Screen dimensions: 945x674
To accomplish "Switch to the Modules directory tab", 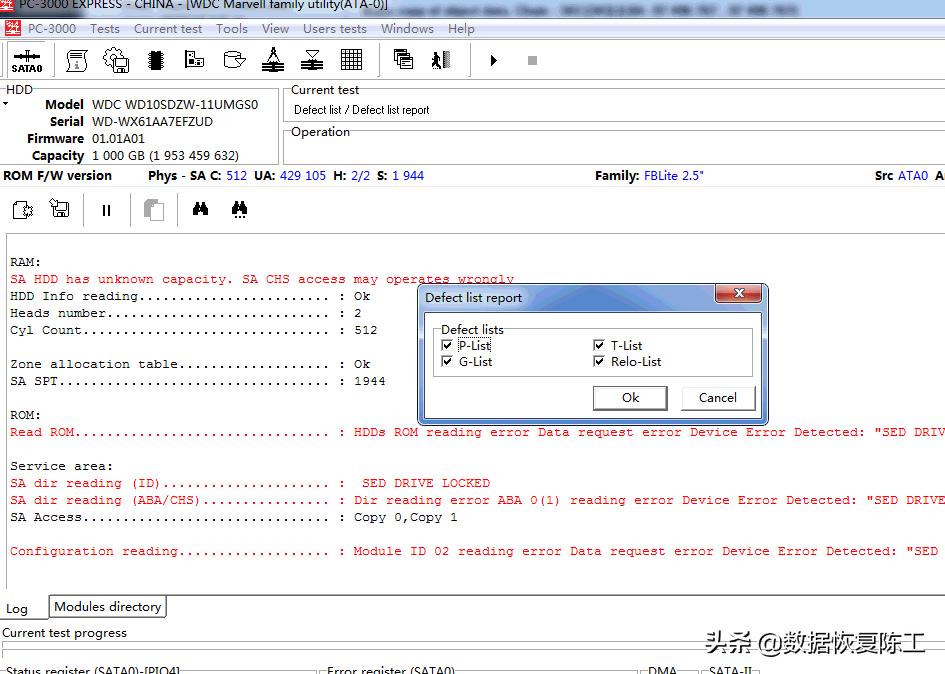I will click(x=107, y=607).
